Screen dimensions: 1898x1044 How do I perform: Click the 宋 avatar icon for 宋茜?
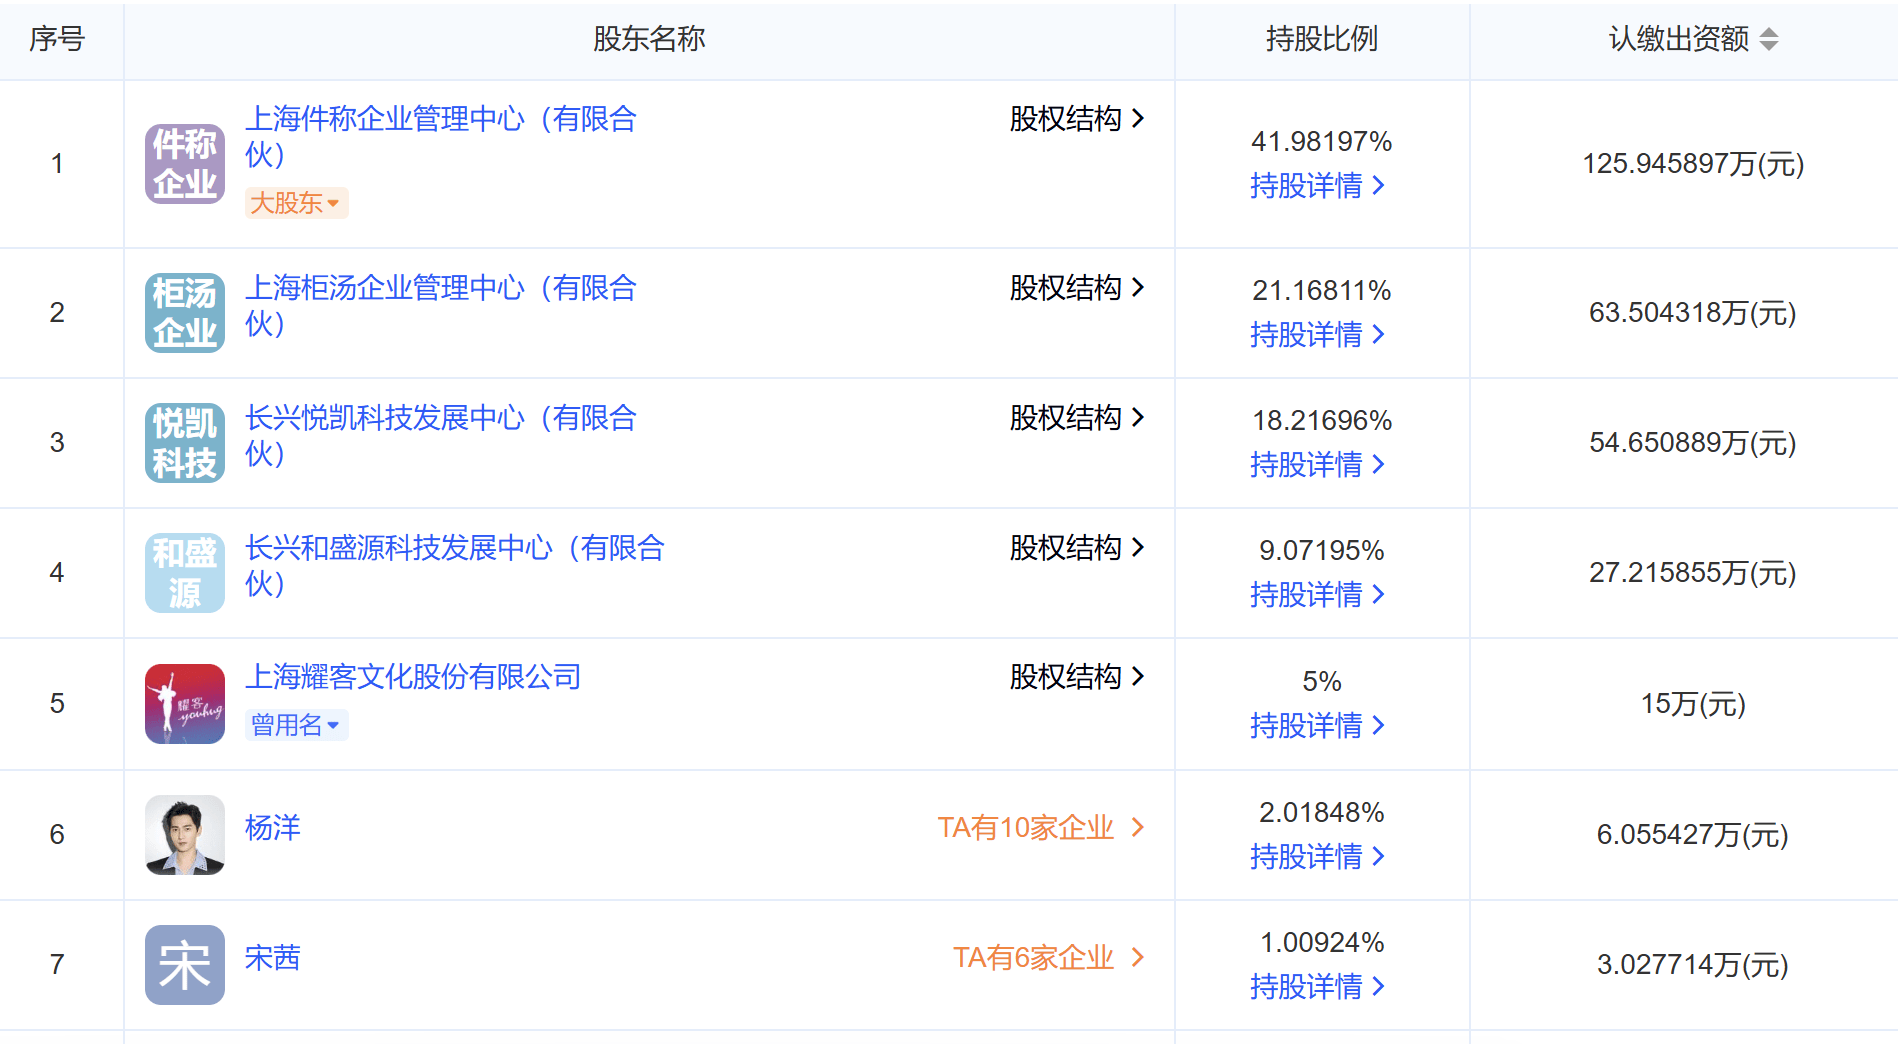pos(184,964)
